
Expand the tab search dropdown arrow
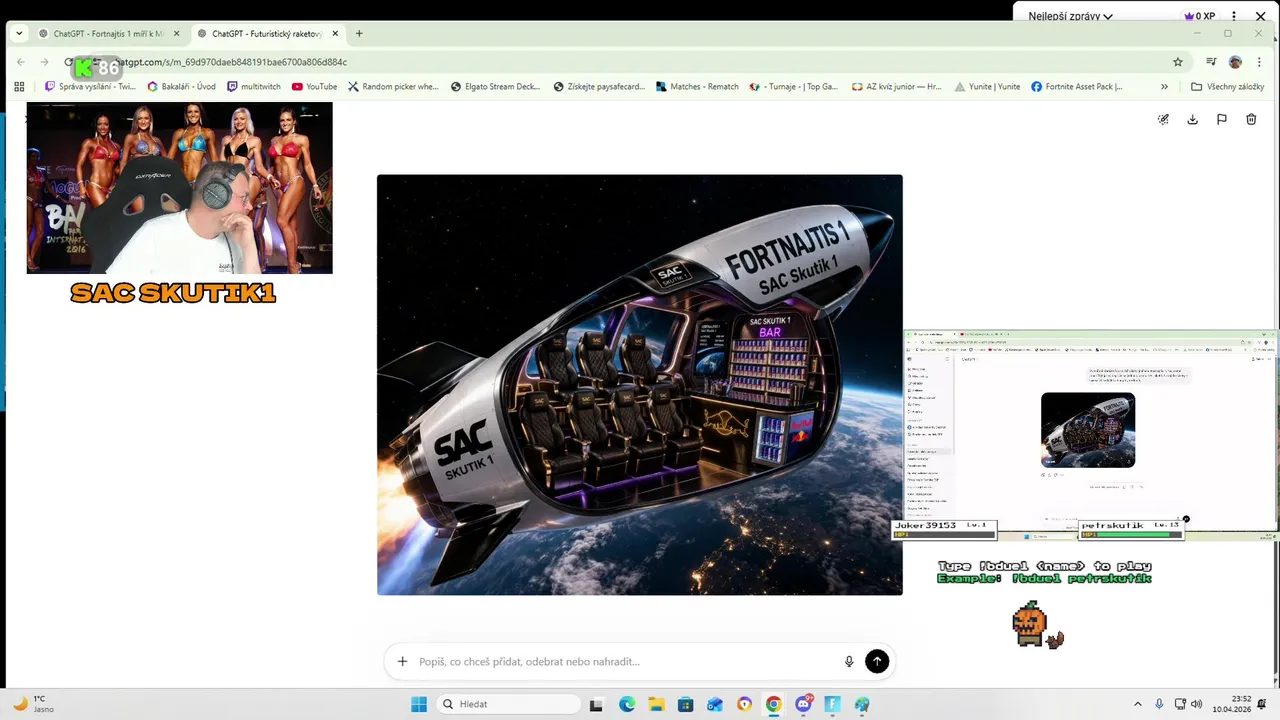pyautogui.click(x=19, y=33)
